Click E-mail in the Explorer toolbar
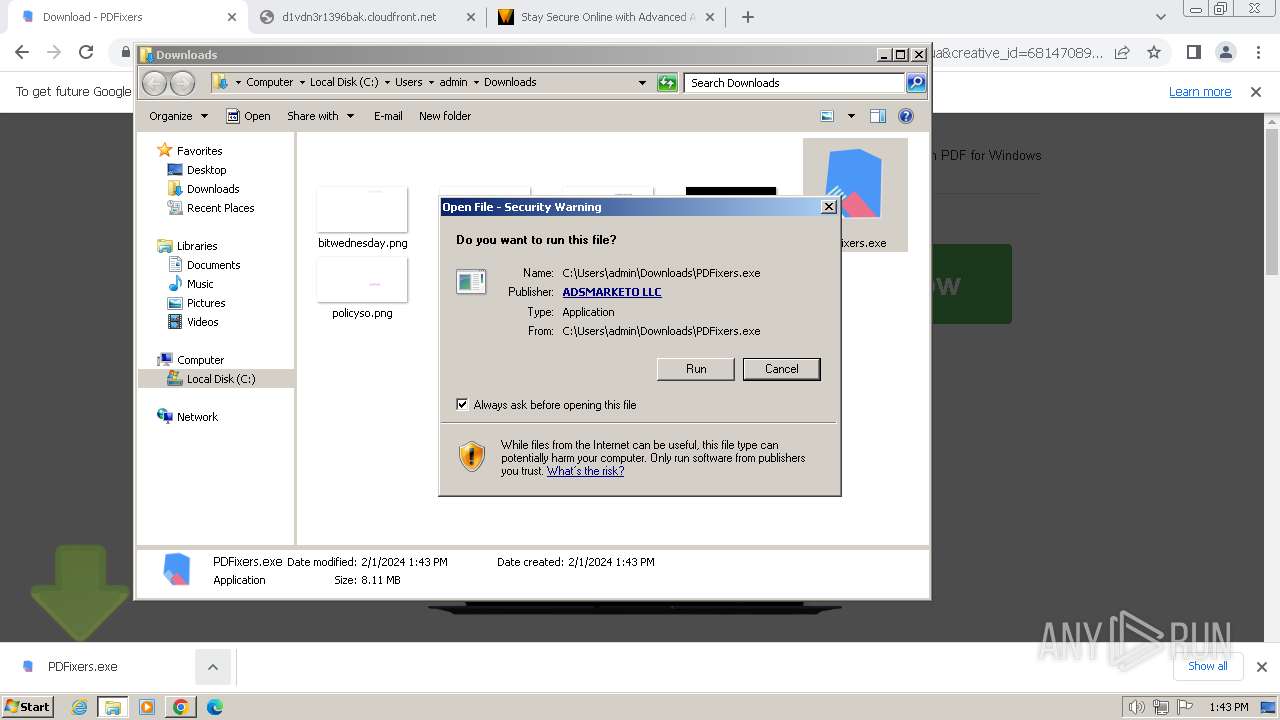1280x720 pixels. [388, 116]
